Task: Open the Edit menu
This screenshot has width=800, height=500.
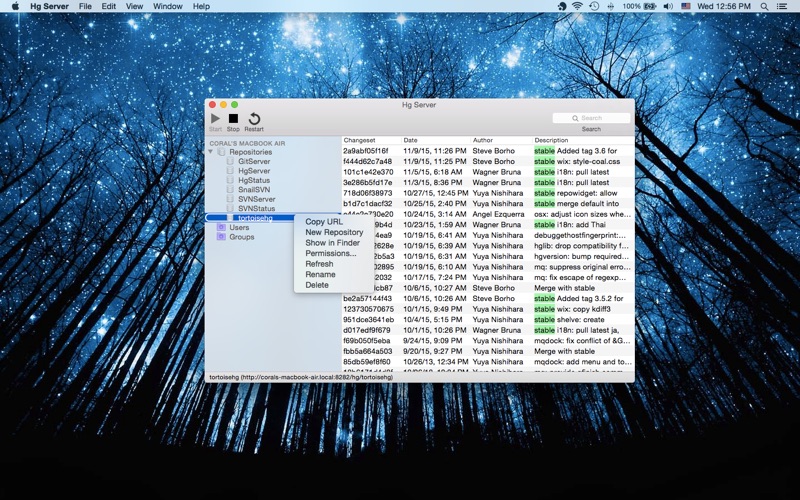Action: (109, 6)
